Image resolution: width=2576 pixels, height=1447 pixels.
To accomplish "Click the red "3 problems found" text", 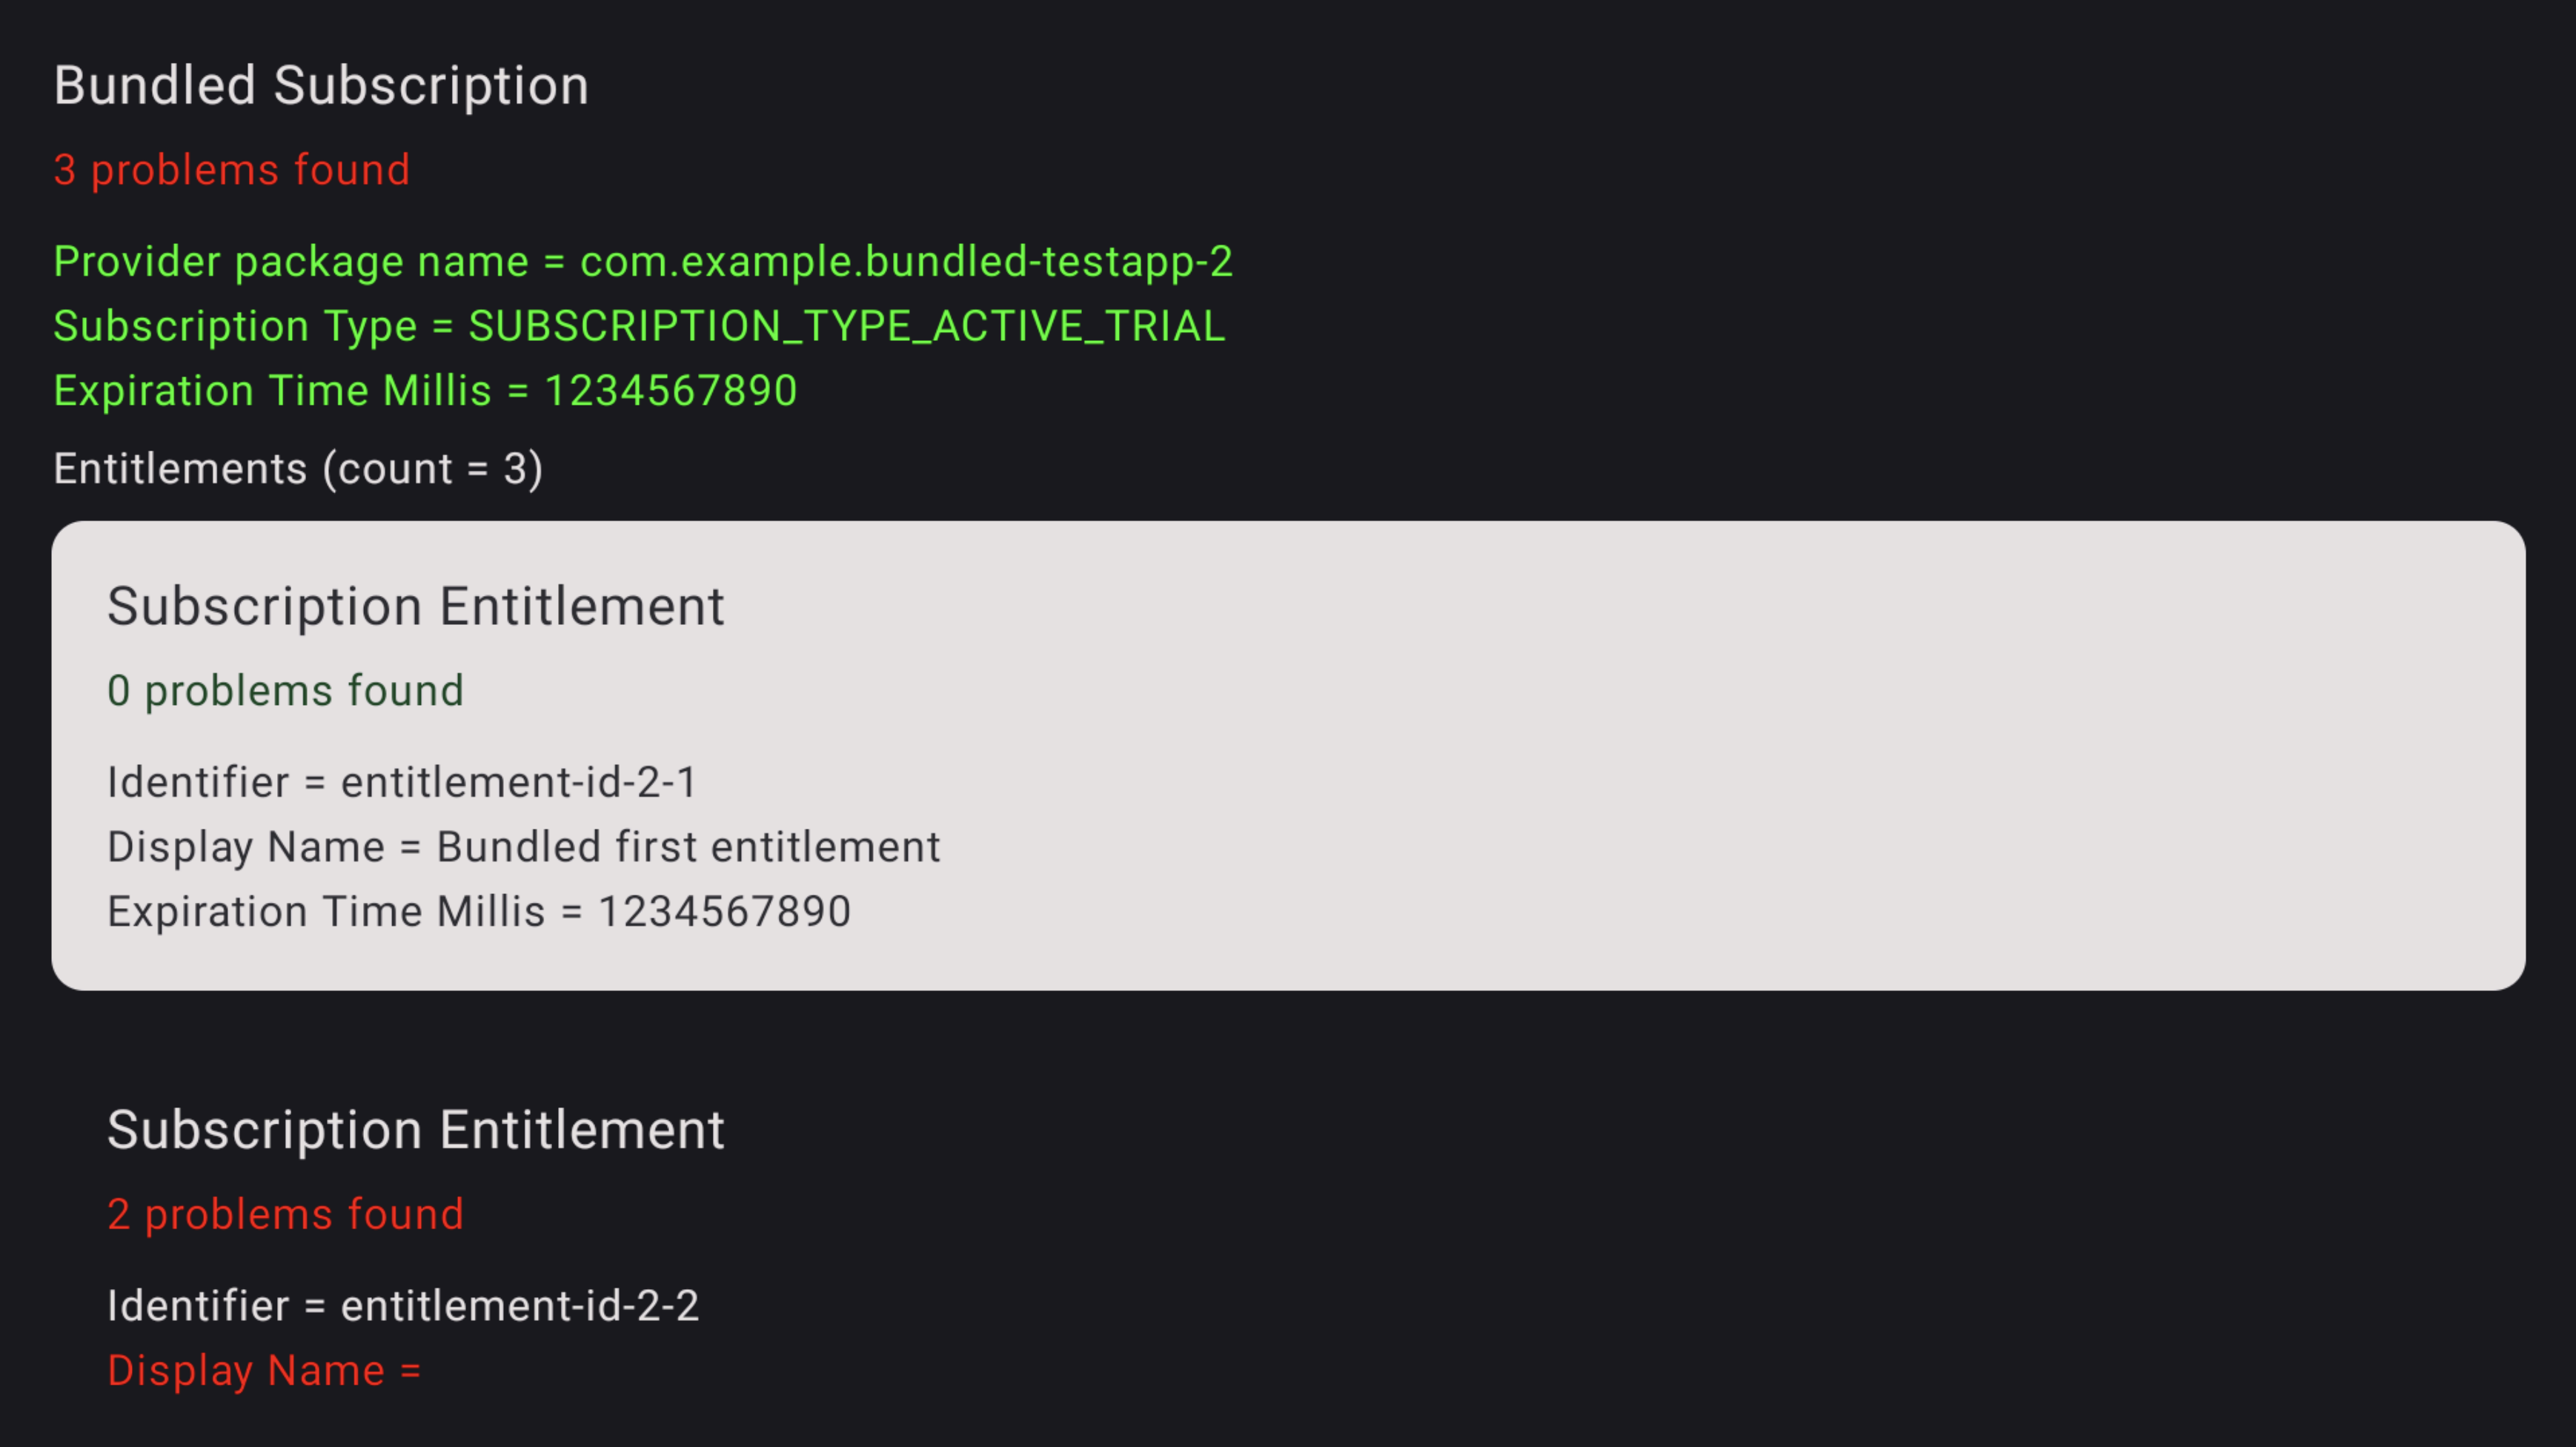I will (x=232, y=170).
